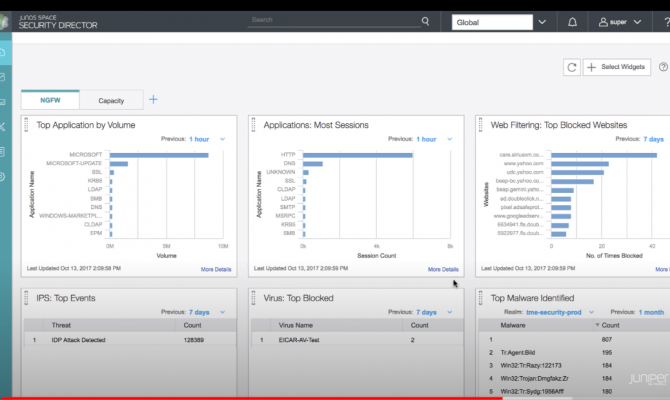Open Virus: Top Blocked 7 days dropdown

coord(450,312)
